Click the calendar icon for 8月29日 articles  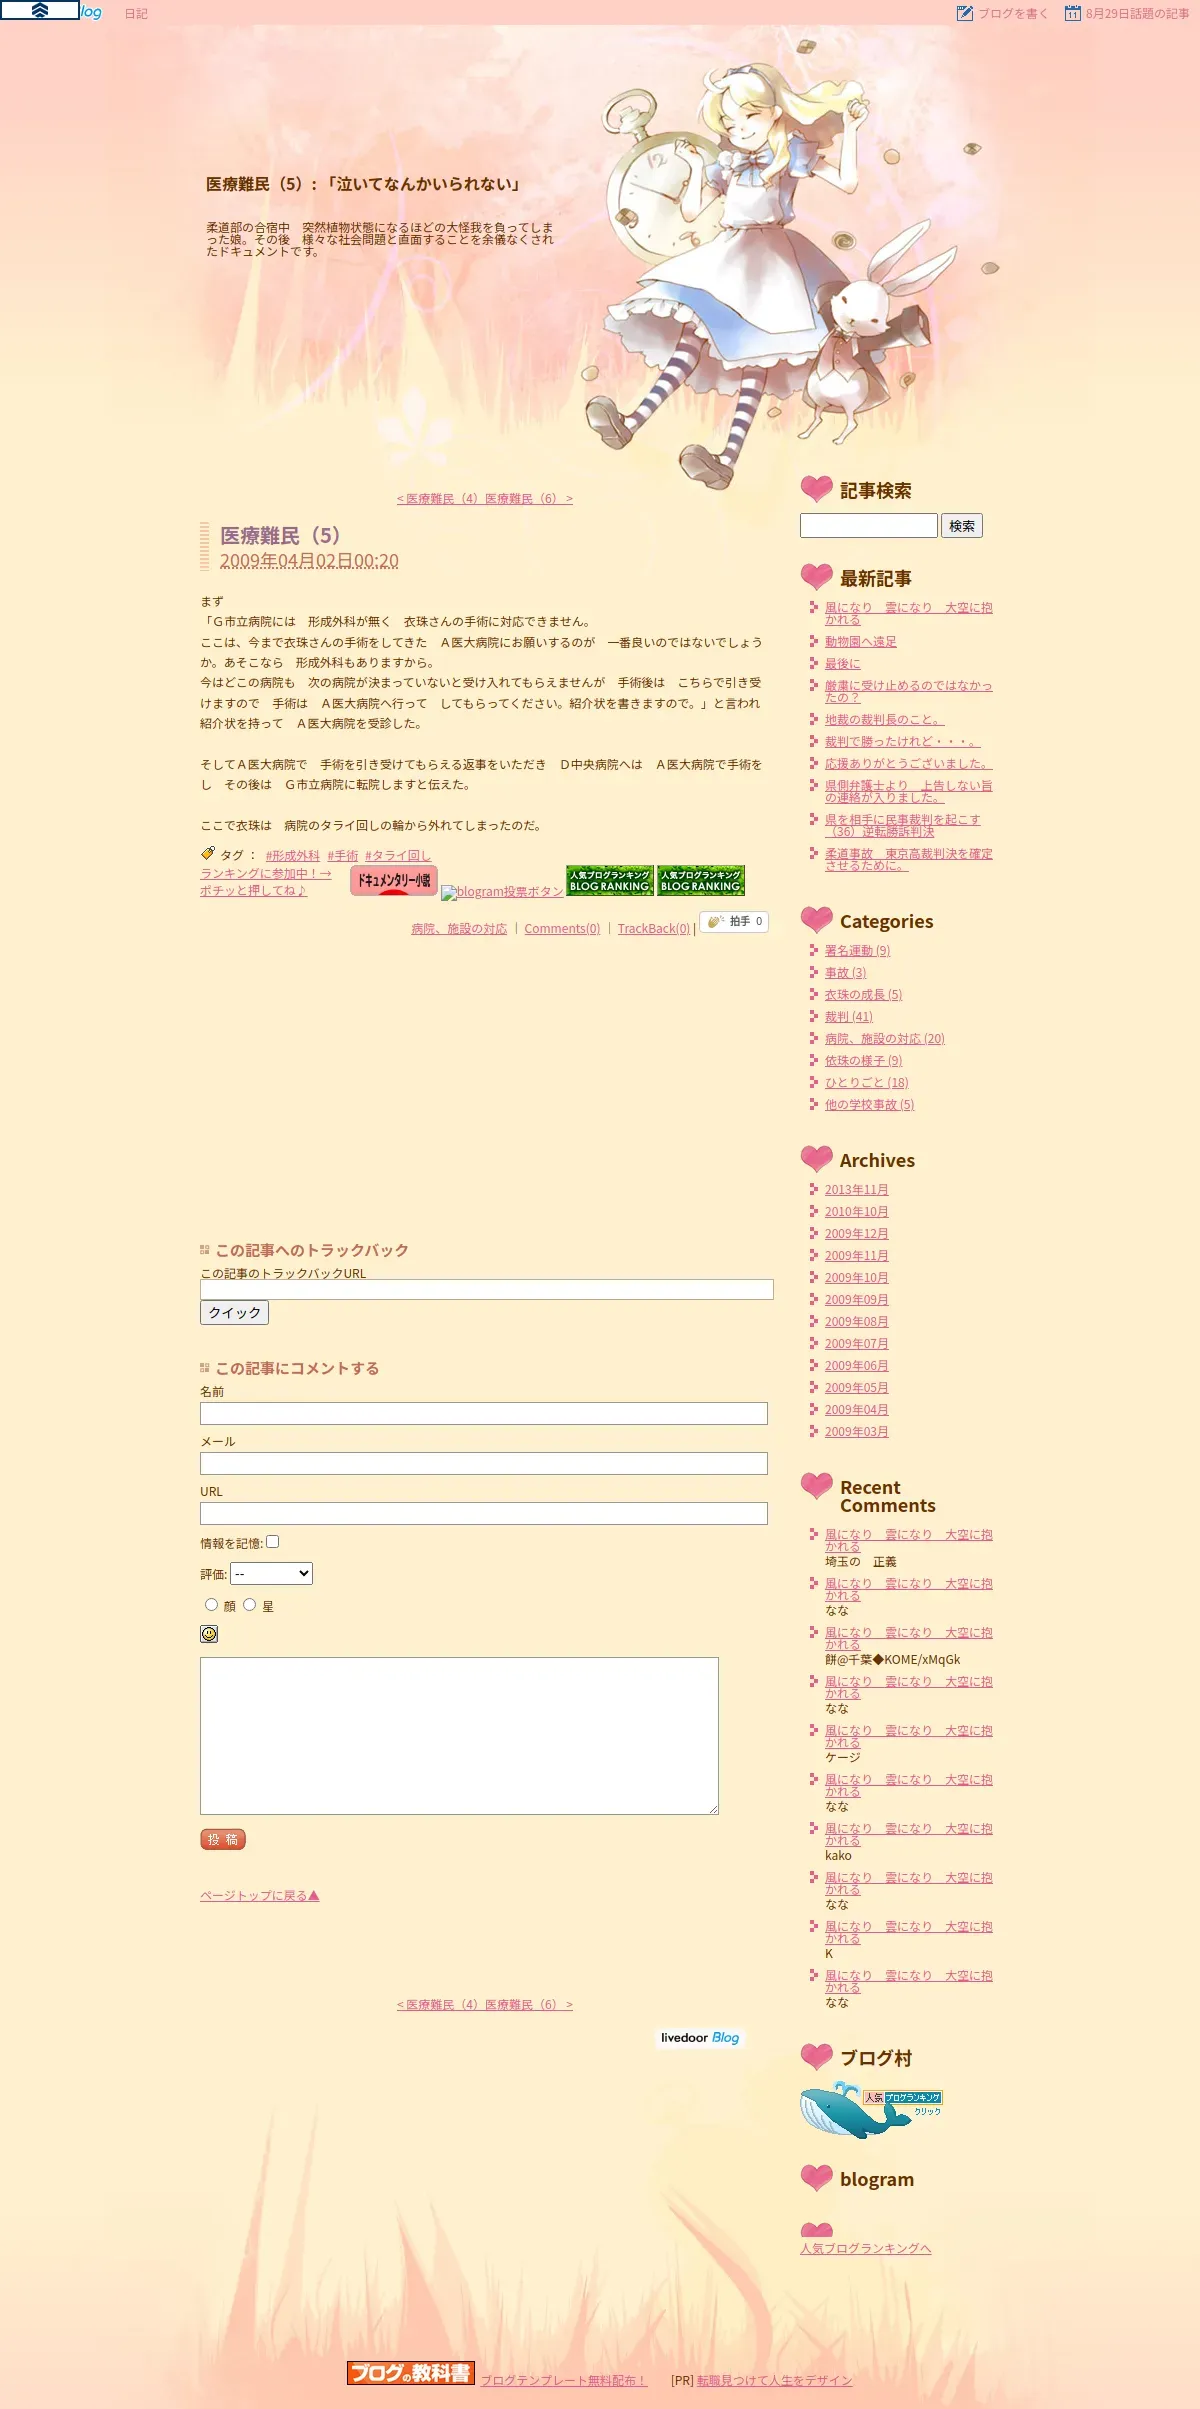pyautogui.click(x=1072, y=13)
